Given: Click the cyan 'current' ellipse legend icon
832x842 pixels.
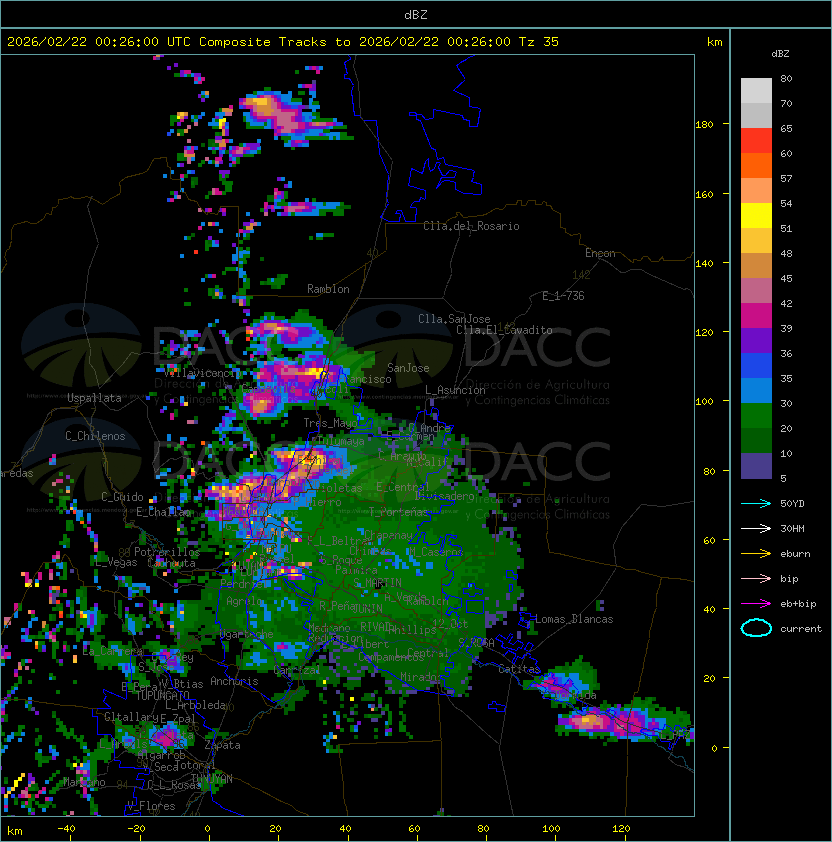Looking at the screenshot, I should (x=756, y=628).
